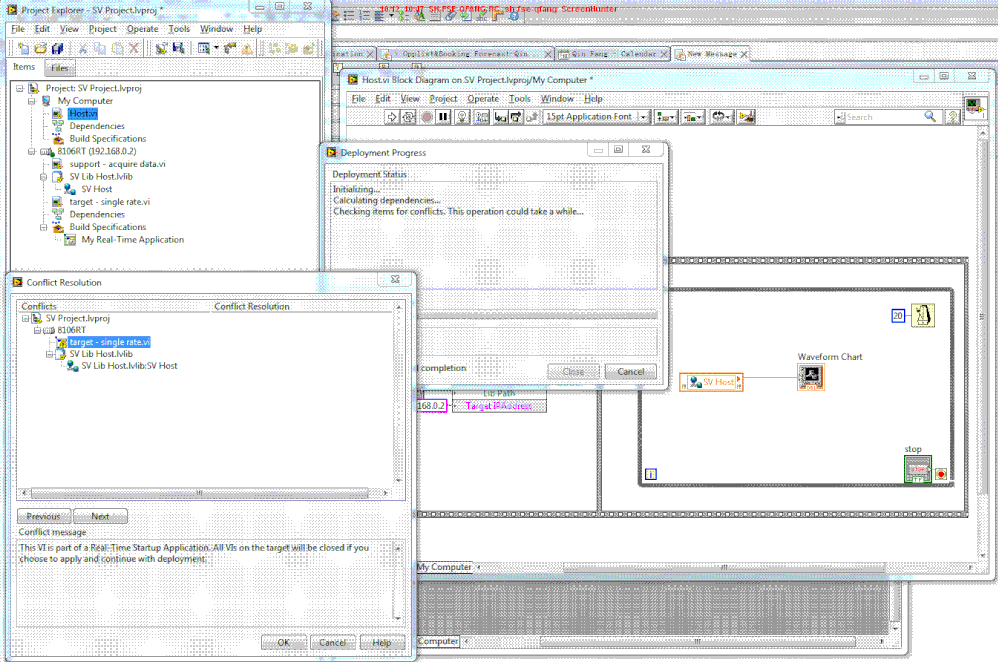Click IP string constant 168.0.2

431,406
